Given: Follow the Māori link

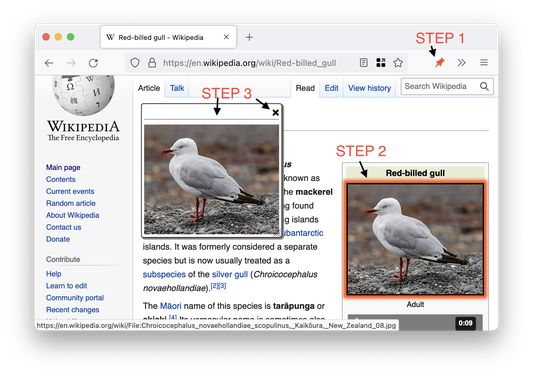Looking at the screenshot, I should (x=171, y=306).
